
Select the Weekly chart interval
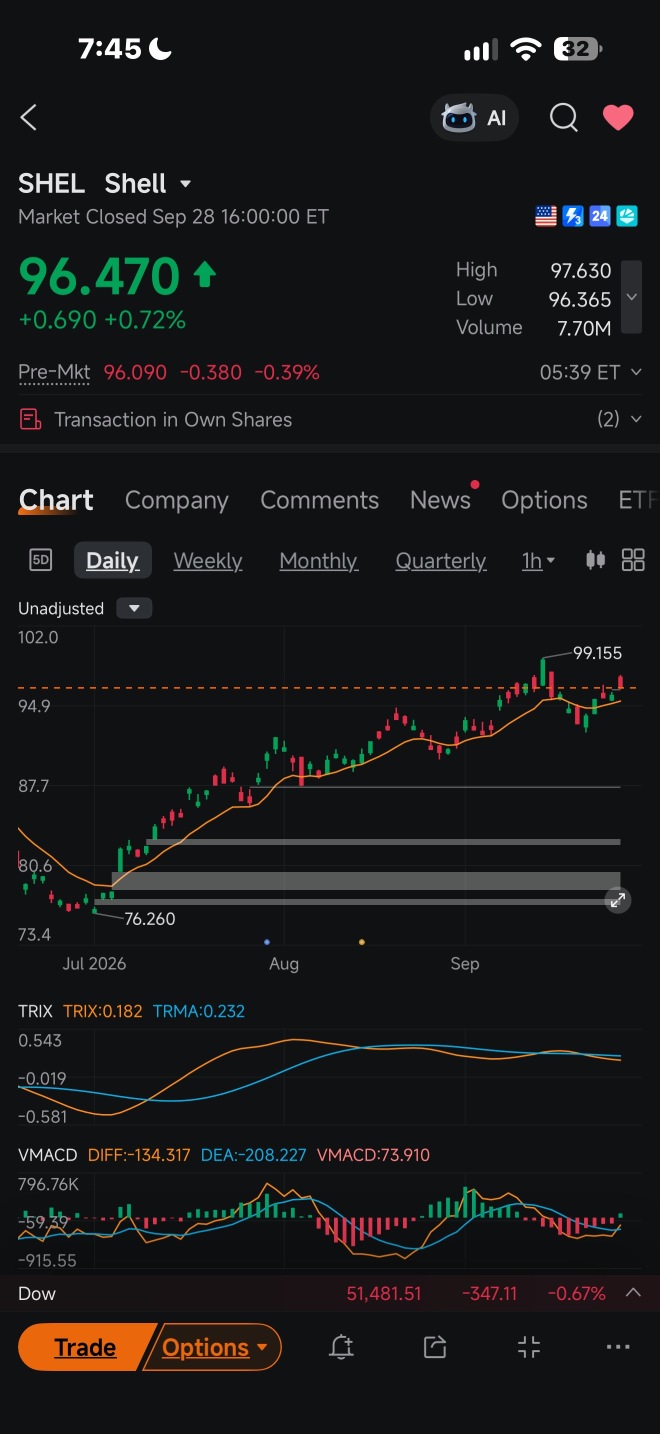[208, 561]
